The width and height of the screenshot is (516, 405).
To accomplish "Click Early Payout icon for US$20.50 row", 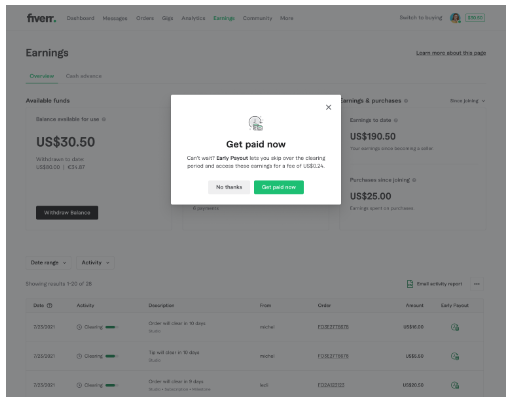I will click(x=455, y=385).
